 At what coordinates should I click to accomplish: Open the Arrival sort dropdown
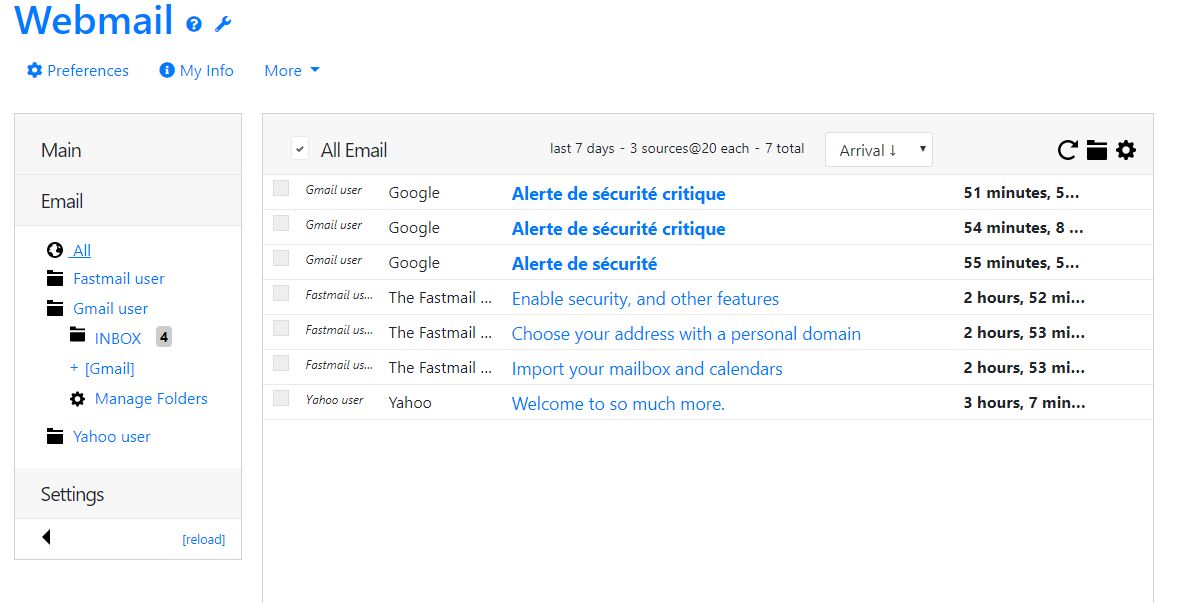click(878, 150)
